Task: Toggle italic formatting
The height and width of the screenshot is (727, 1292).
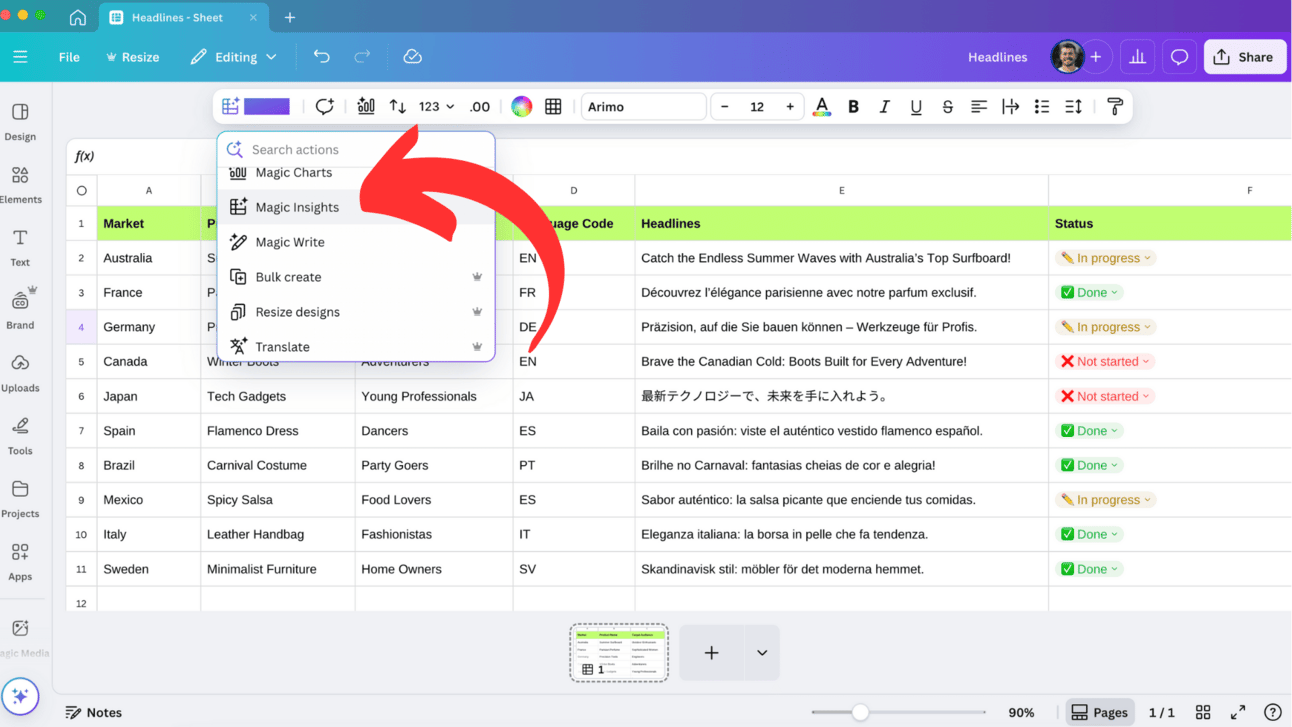Action: 884,107
